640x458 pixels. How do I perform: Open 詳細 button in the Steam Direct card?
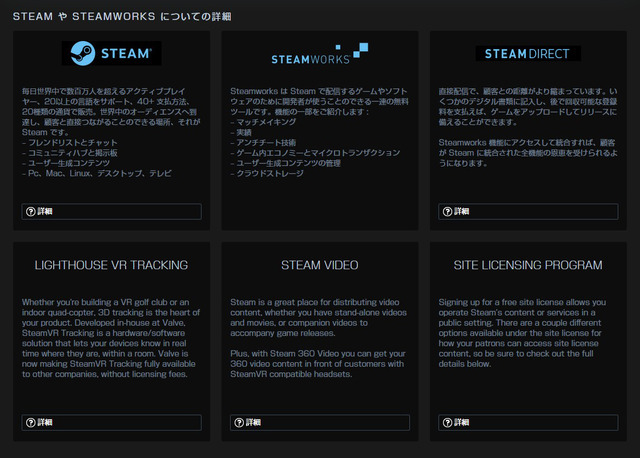[x=528, y=211]
